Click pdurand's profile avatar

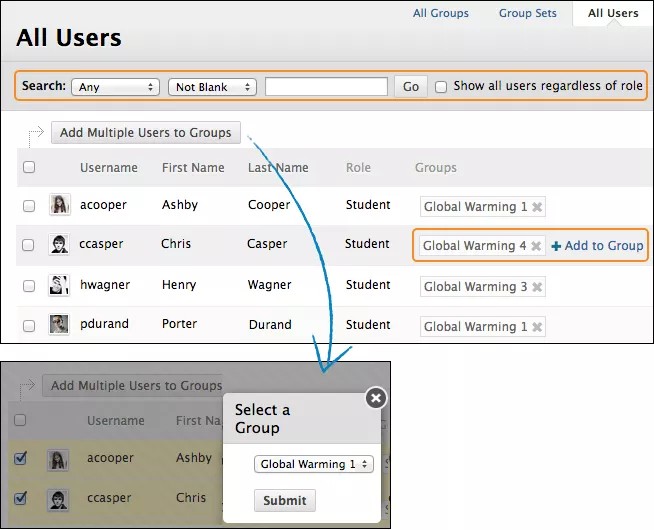[x=59, y=325]
